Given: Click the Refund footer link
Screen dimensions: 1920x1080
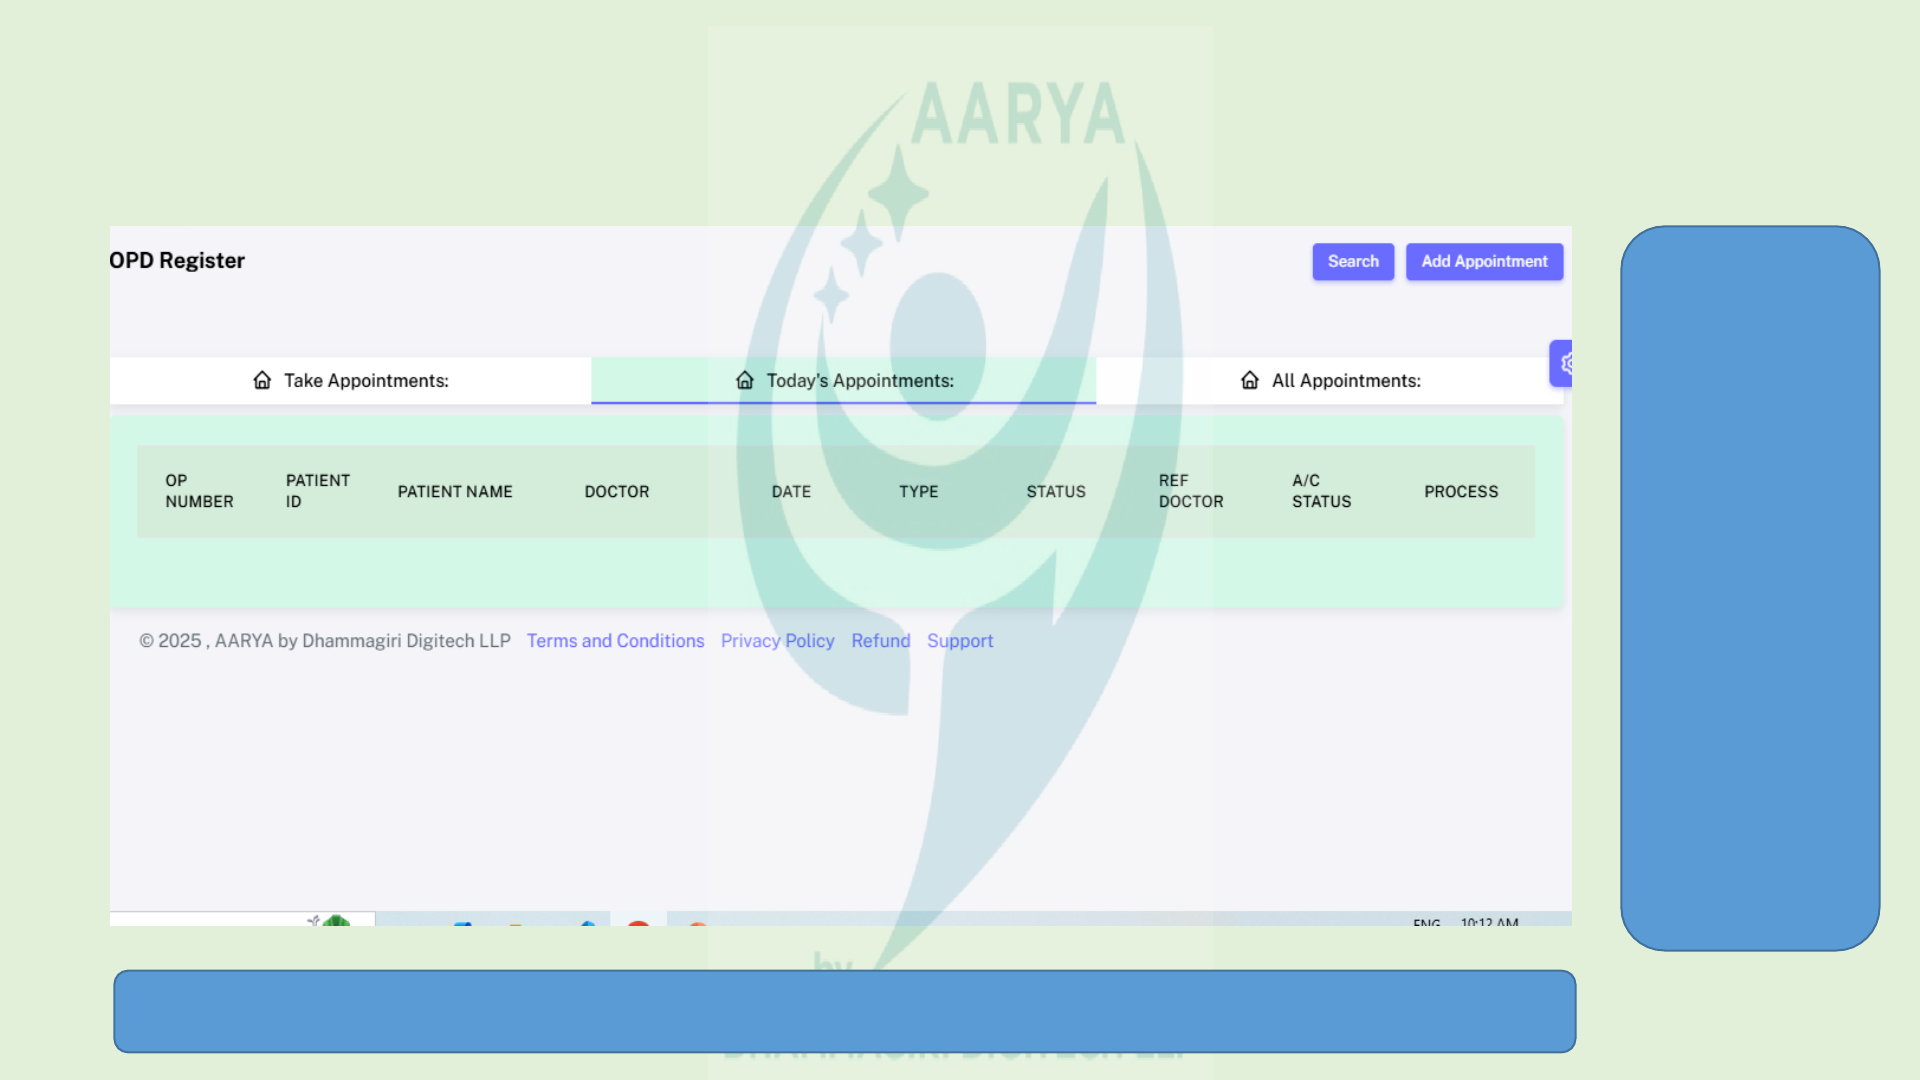Looking at the screenshot, I should 880,641.
